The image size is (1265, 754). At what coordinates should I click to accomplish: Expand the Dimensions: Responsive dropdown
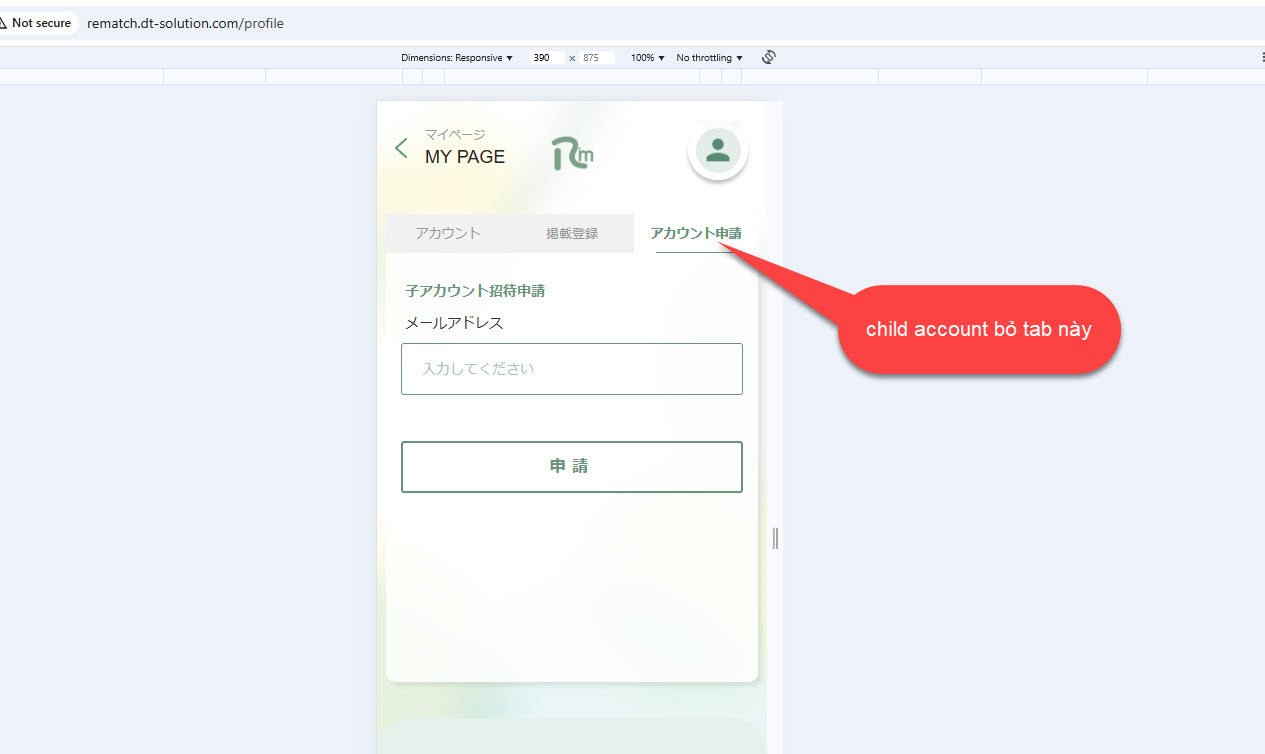point(457,58)
